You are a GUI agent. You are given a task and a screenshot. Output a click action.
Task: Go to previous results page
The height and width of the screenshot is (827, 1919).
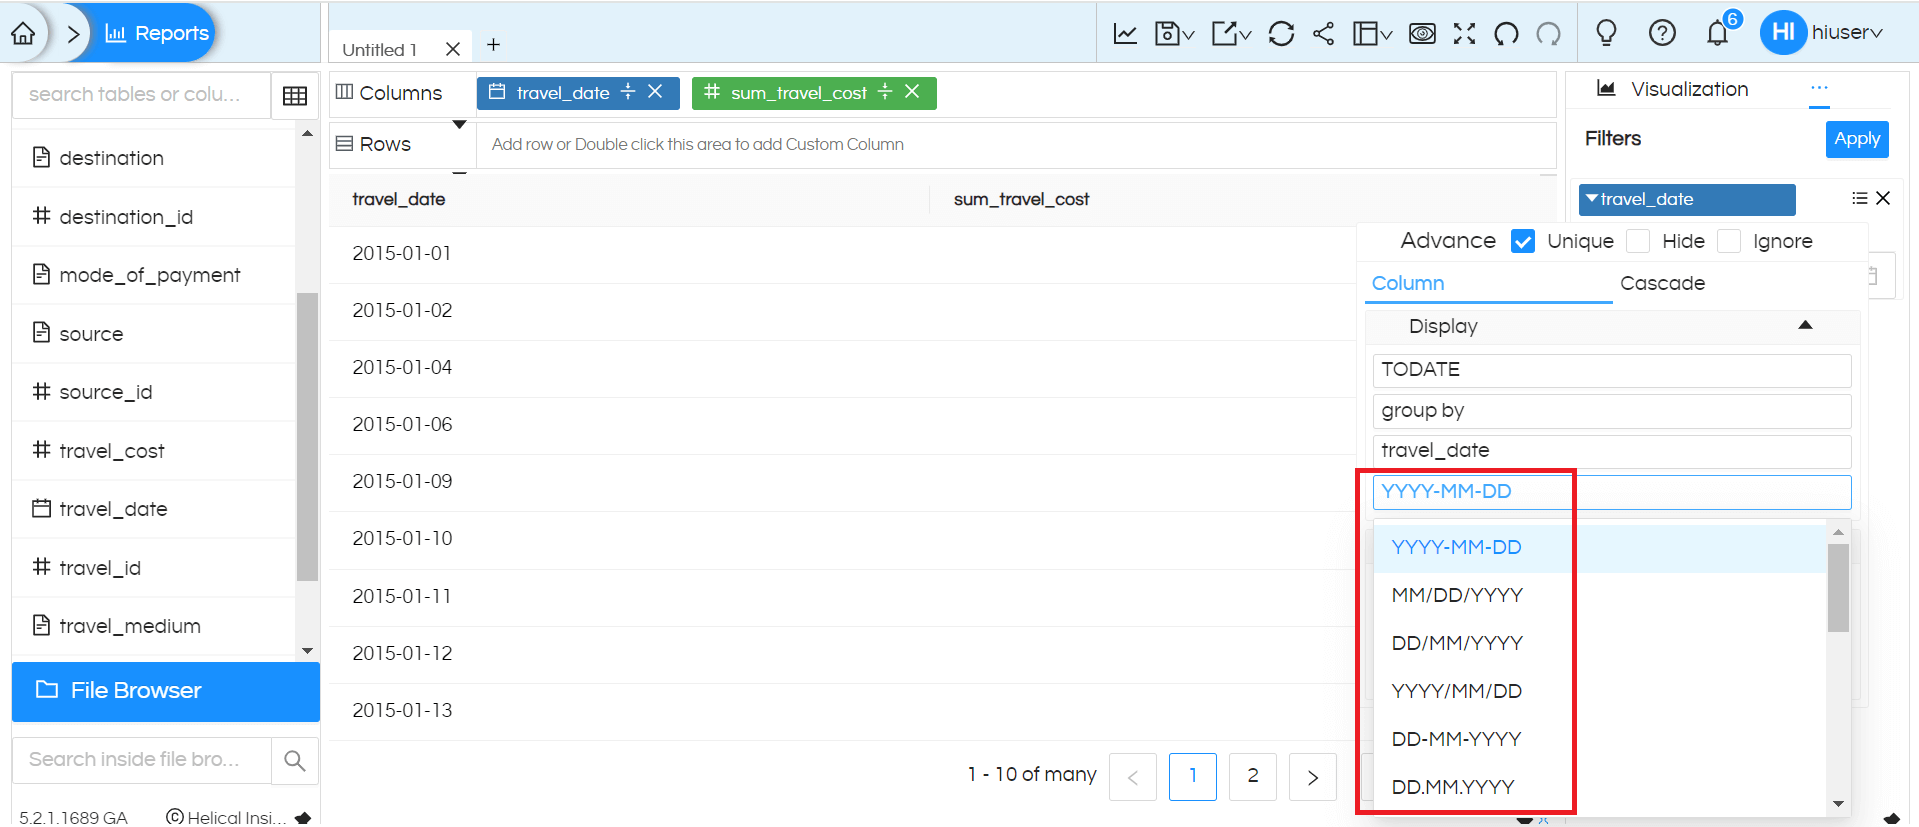(x=1133, y=777)
